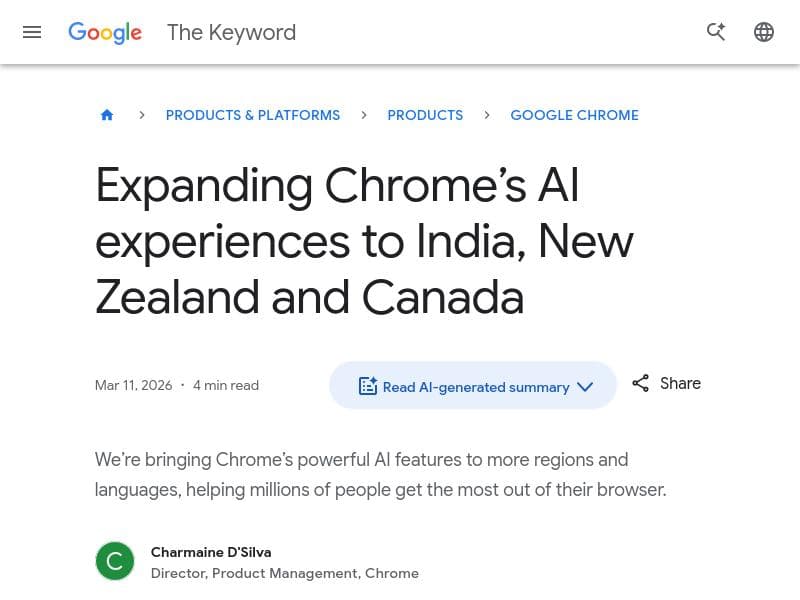Click the Share button label

point(680,383)
